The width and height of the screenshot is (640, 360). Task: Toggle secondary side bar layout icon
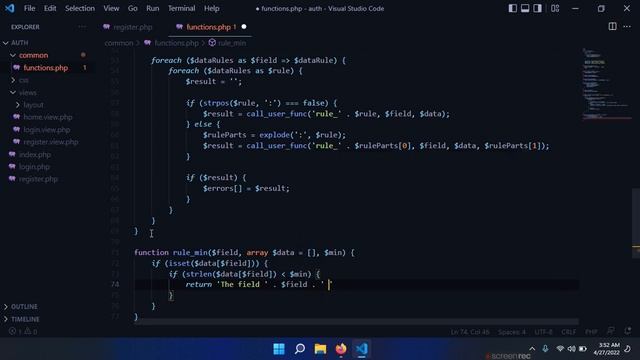538,8
